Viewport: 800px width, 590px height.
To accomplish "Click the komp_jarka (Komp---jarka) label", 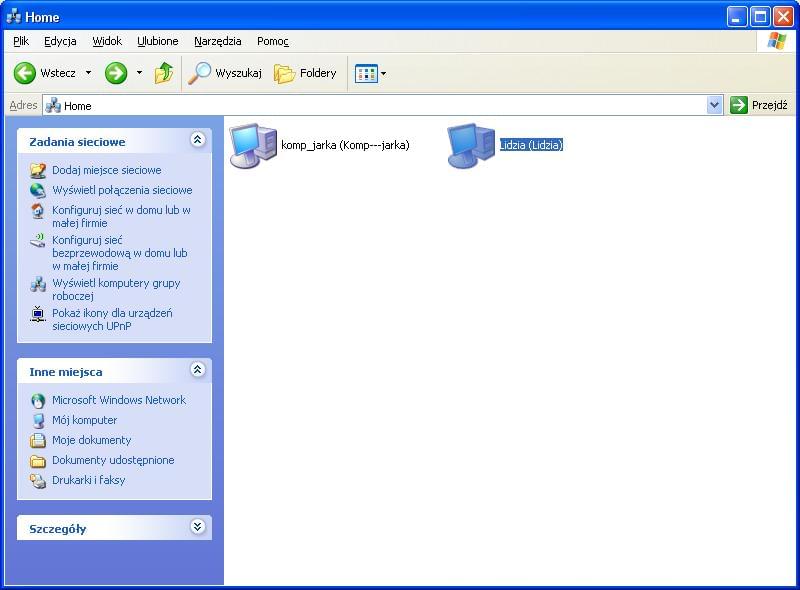I will click(345, 145).
